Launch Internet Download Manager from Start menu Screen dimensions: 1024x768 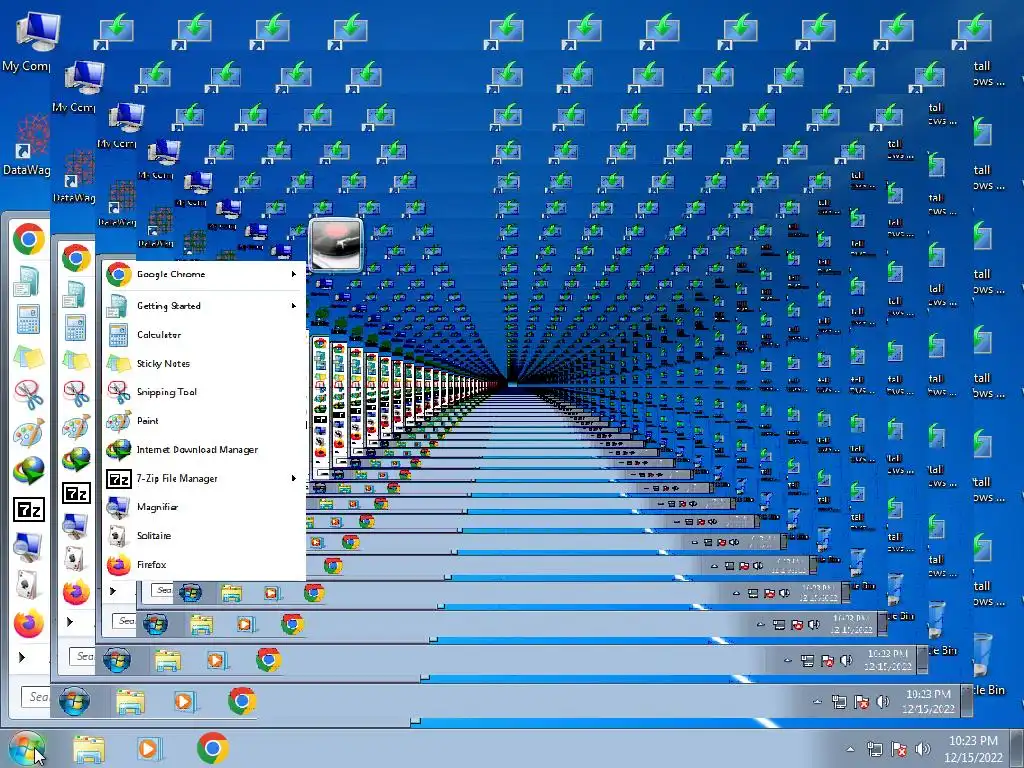click(x=202, y=449)
